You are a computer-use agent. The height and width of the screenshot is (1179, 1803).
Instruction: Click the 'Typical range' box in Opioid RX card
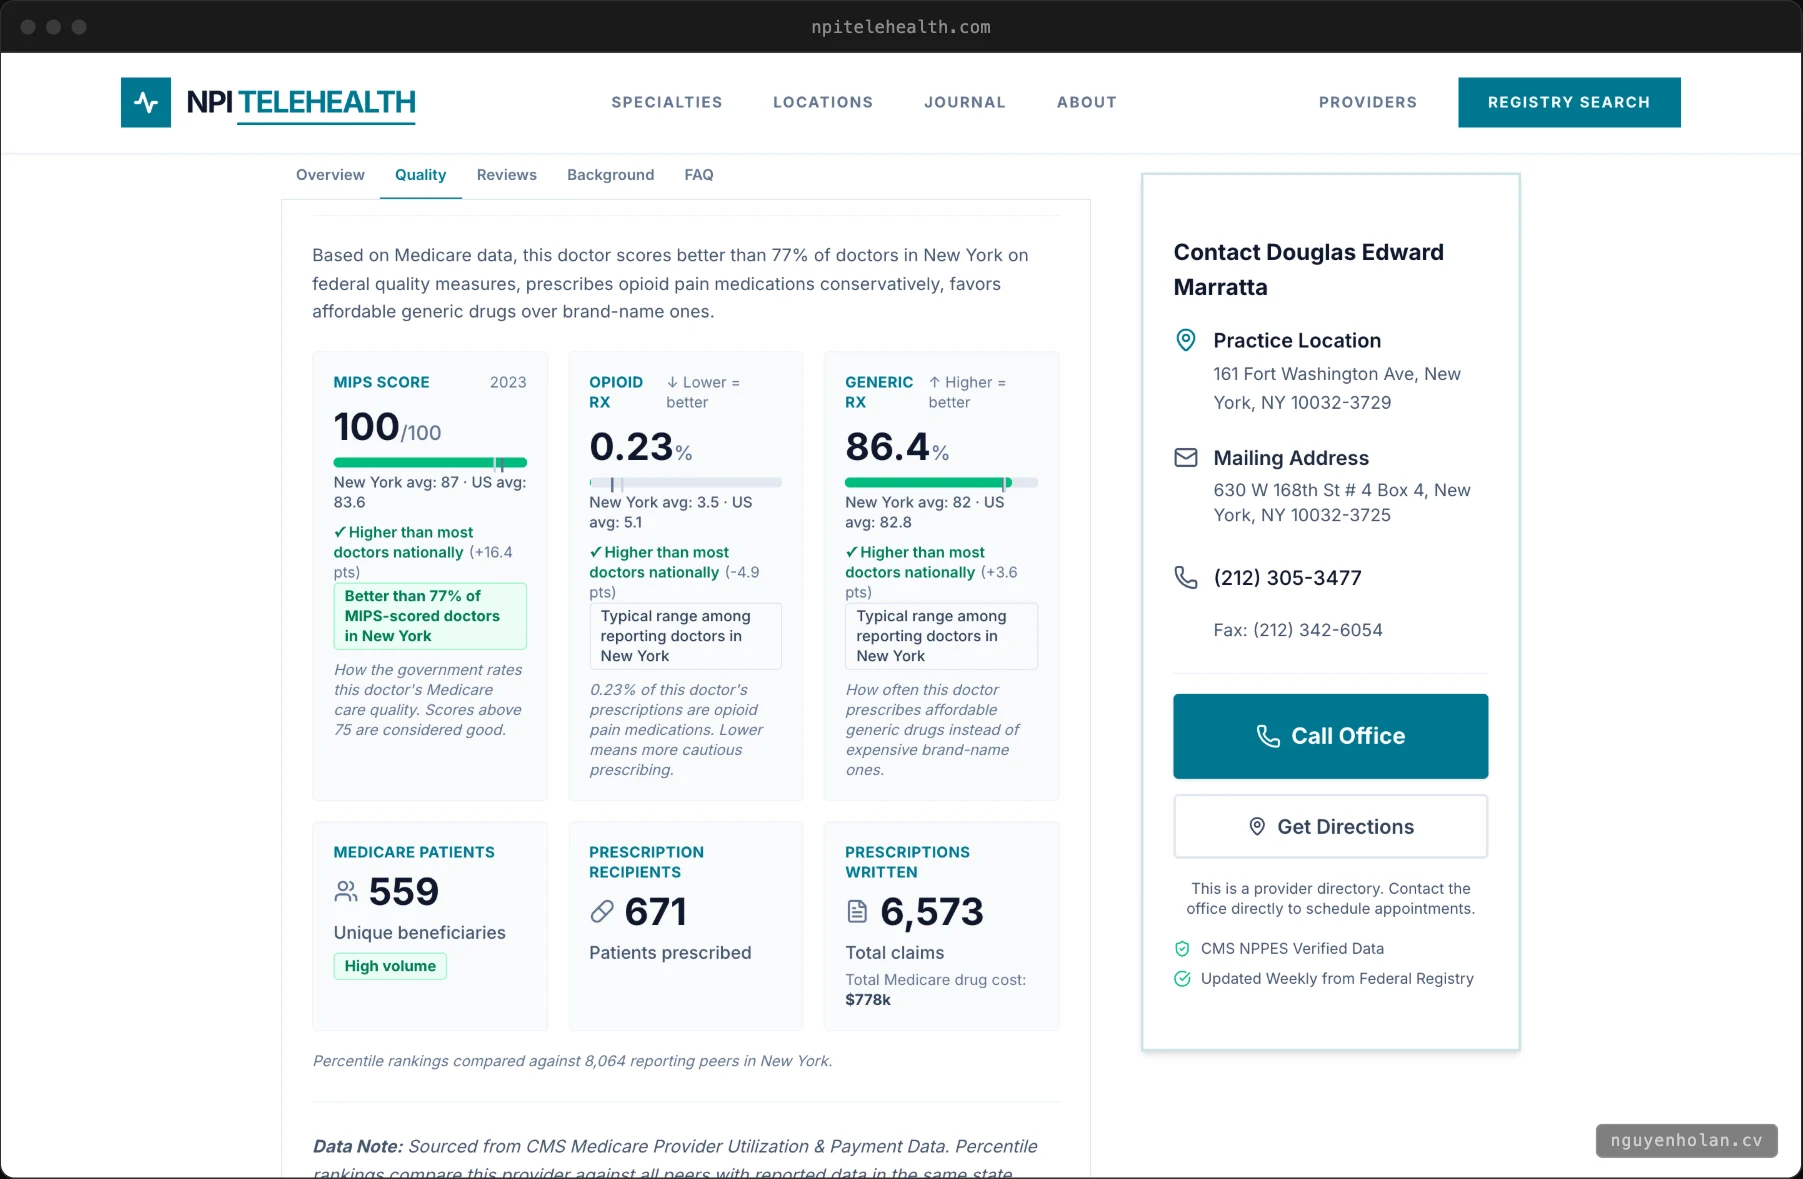click(685, 636)
